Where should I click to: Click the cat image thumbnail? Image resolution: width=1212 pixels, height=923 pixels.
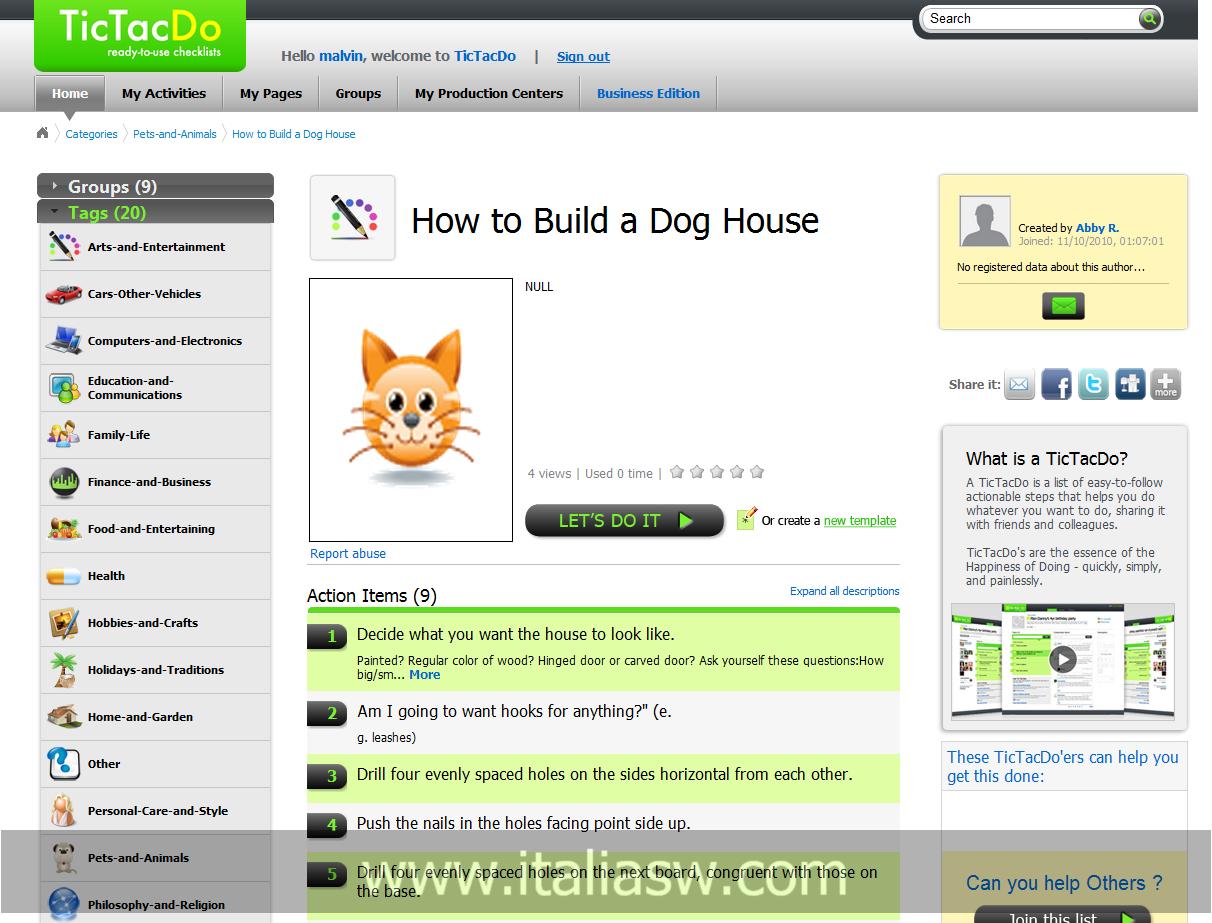click(411, 410)
